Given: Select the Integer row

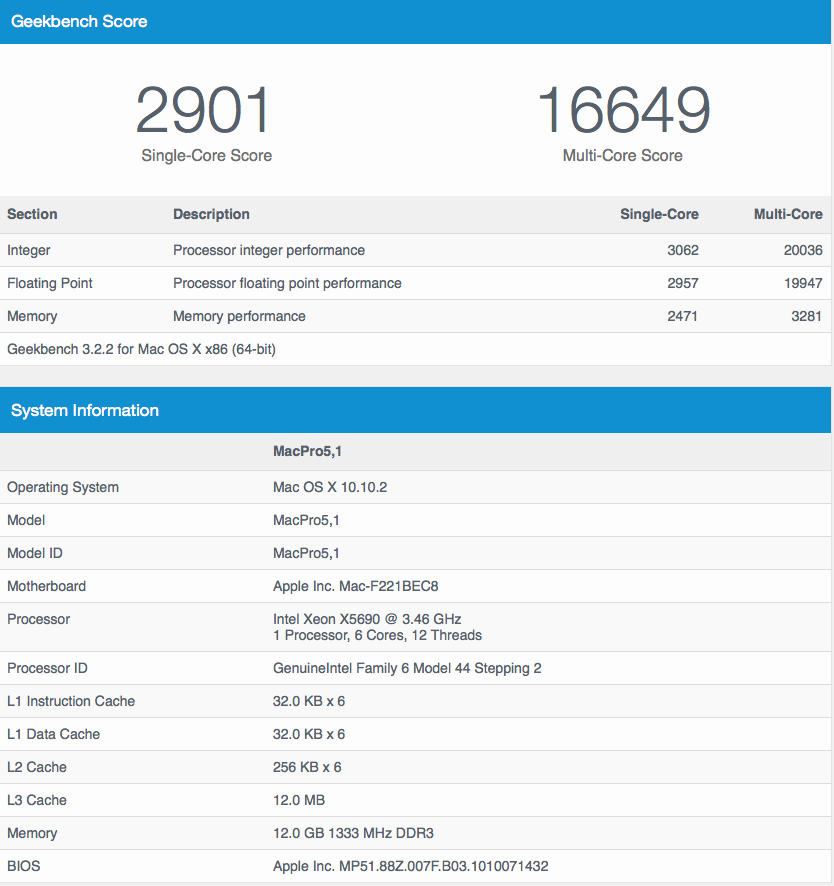Looking at the screenshot, I should 415,250.
